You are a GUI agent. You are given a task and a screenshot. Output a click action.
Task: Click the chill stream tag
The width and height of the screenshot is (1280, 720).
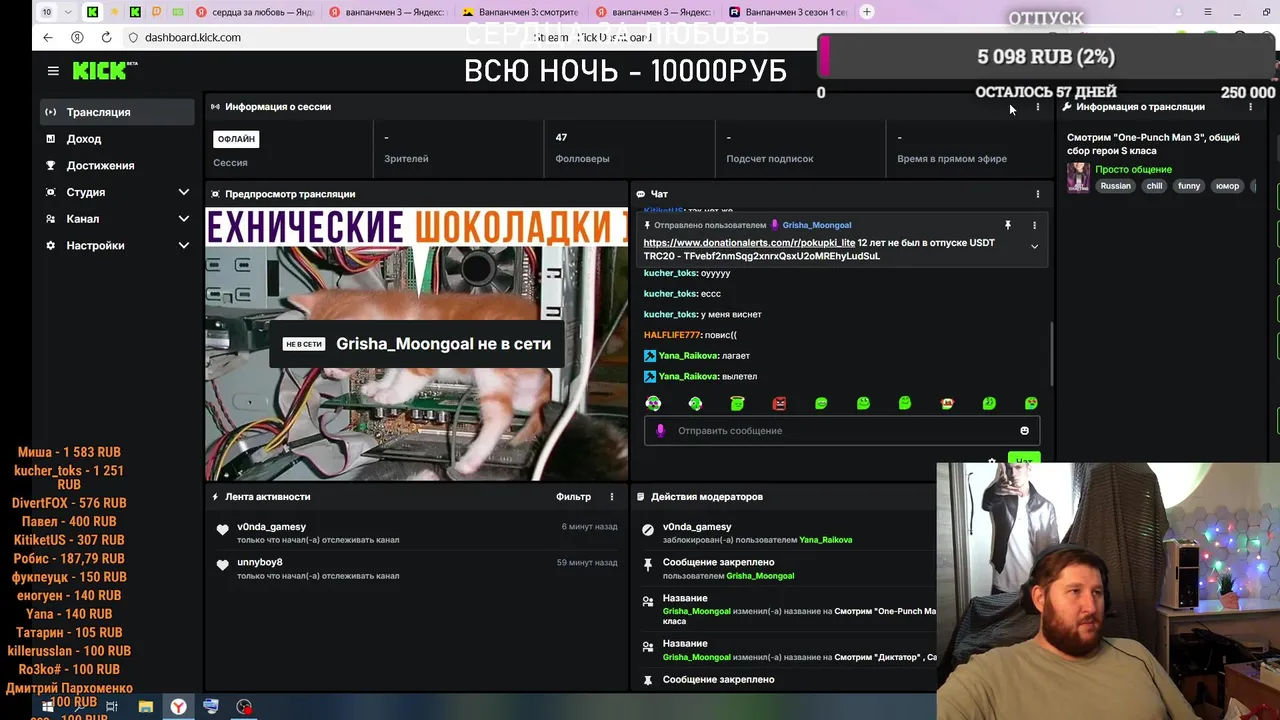click(1154, 186)
